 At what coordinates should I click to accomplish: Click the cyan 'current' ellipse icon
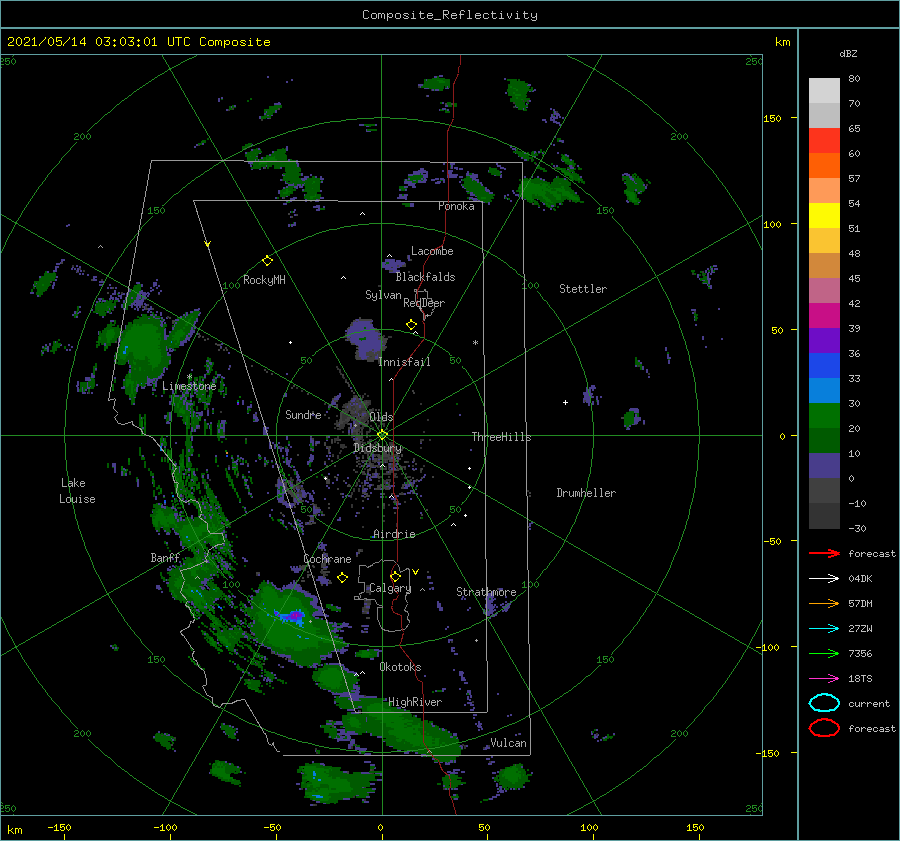click(x=824, y=703)
